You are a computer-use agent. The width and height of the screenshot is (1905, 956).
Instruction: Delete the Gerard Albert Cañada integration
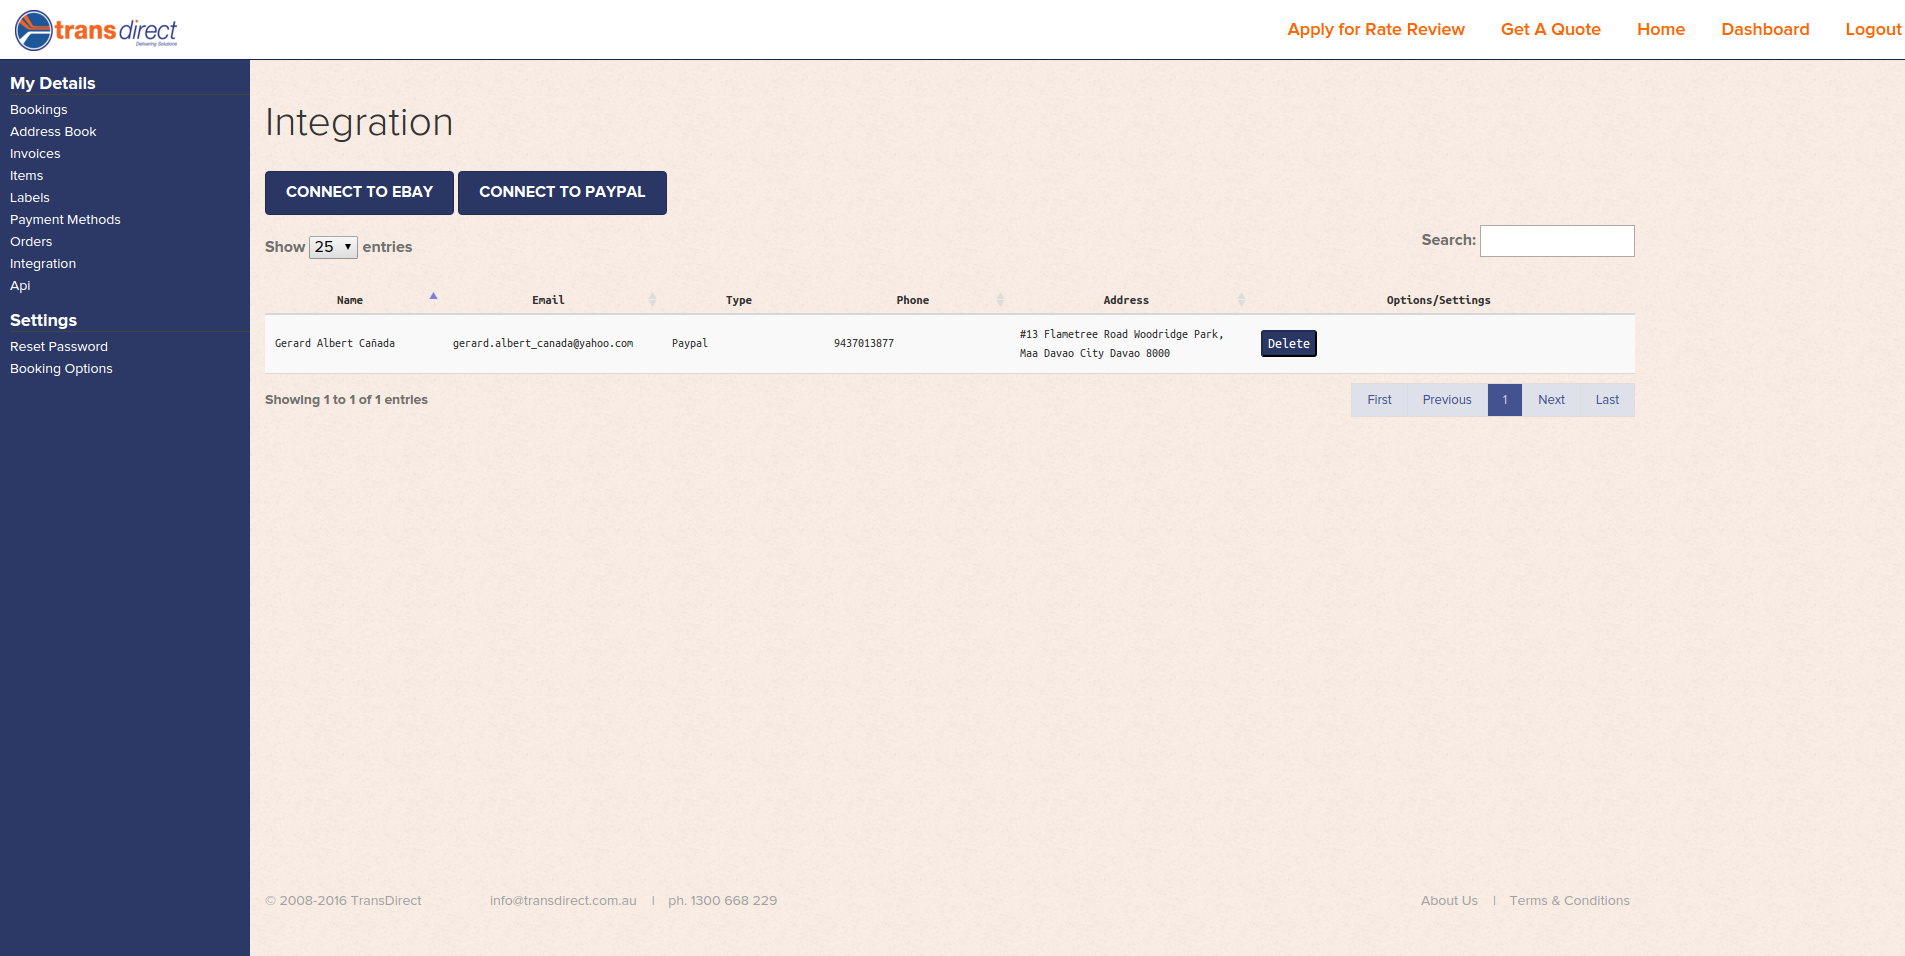coord(1288,344)
